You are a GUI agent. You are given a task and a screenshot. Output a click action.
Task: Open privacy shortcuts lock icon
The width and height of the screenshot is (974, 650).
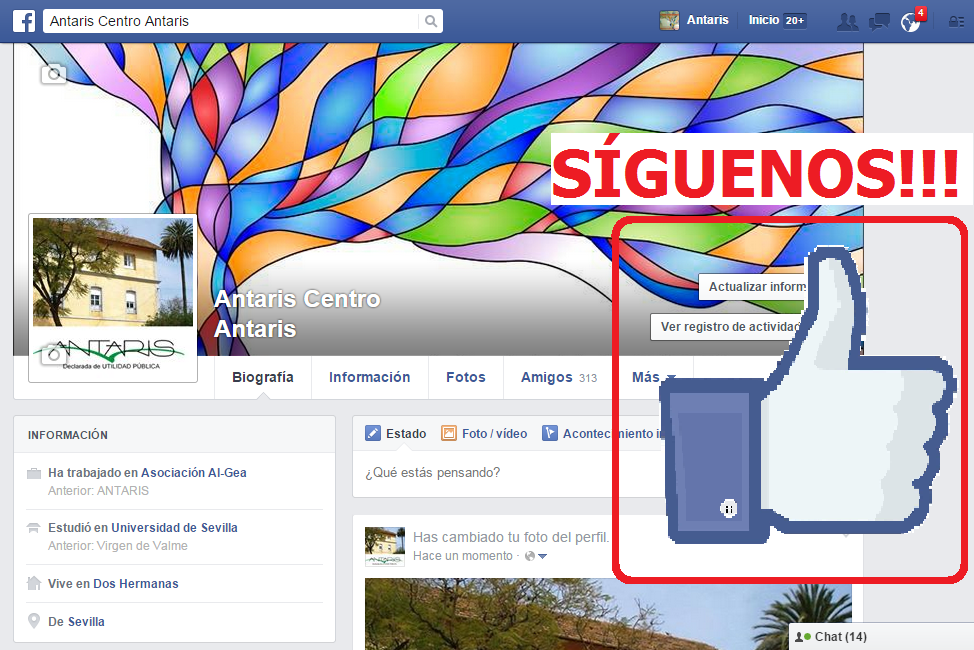click(x=956, y=22)
